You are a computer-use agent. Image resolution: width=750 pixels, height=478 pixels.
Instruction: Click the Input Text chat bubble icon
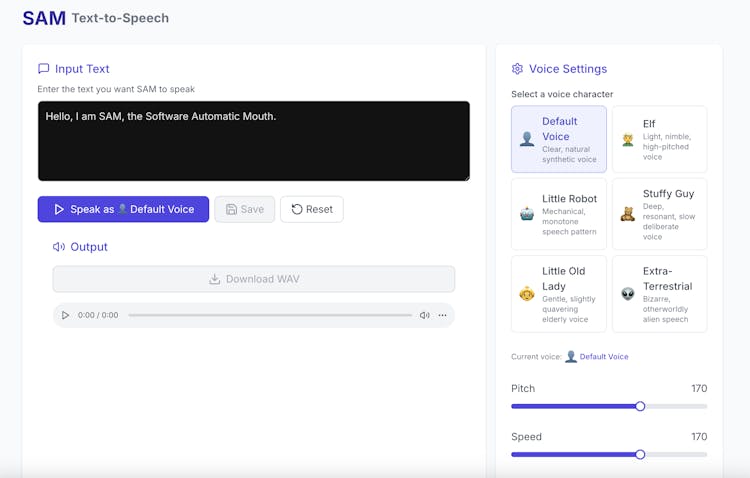click(43, 69)
